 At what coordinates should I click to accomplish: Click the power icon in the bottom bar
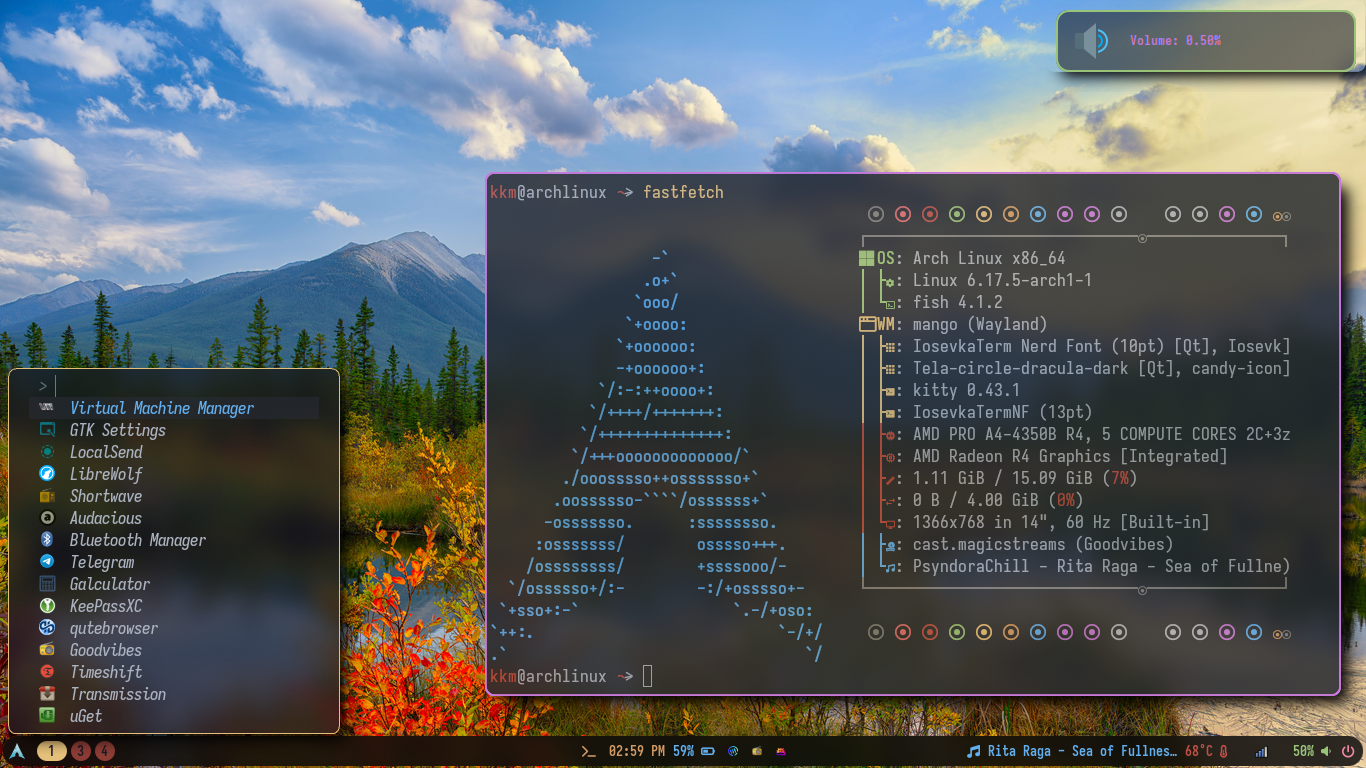(x=1348, y=751)
